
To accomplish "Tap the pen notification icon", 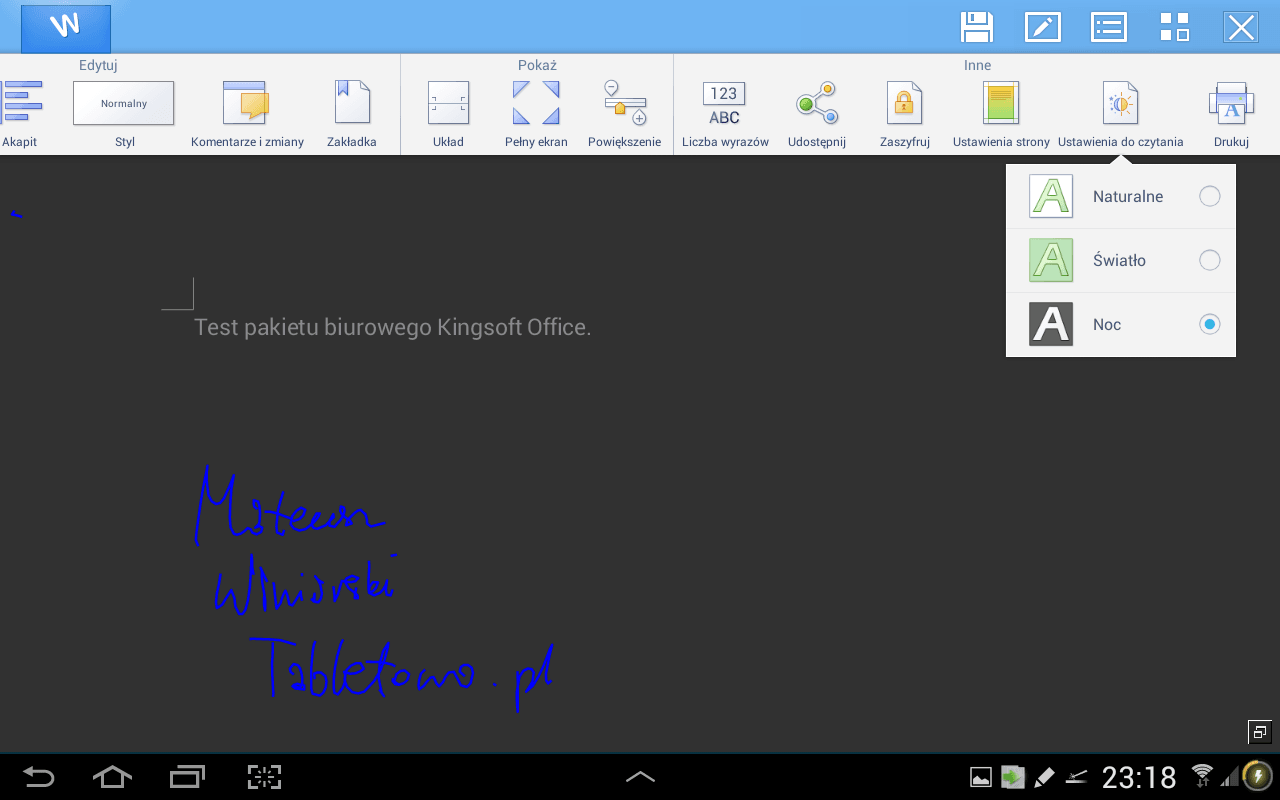I will [1044, 777].
